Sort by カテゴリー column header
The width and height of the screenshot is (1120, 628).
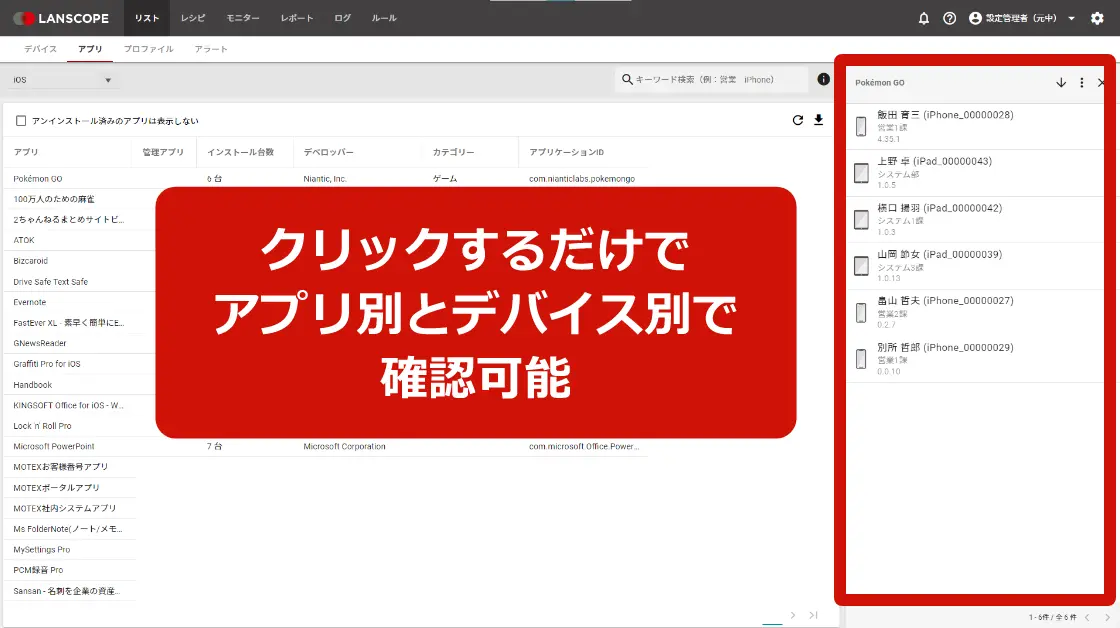[454, 152]
